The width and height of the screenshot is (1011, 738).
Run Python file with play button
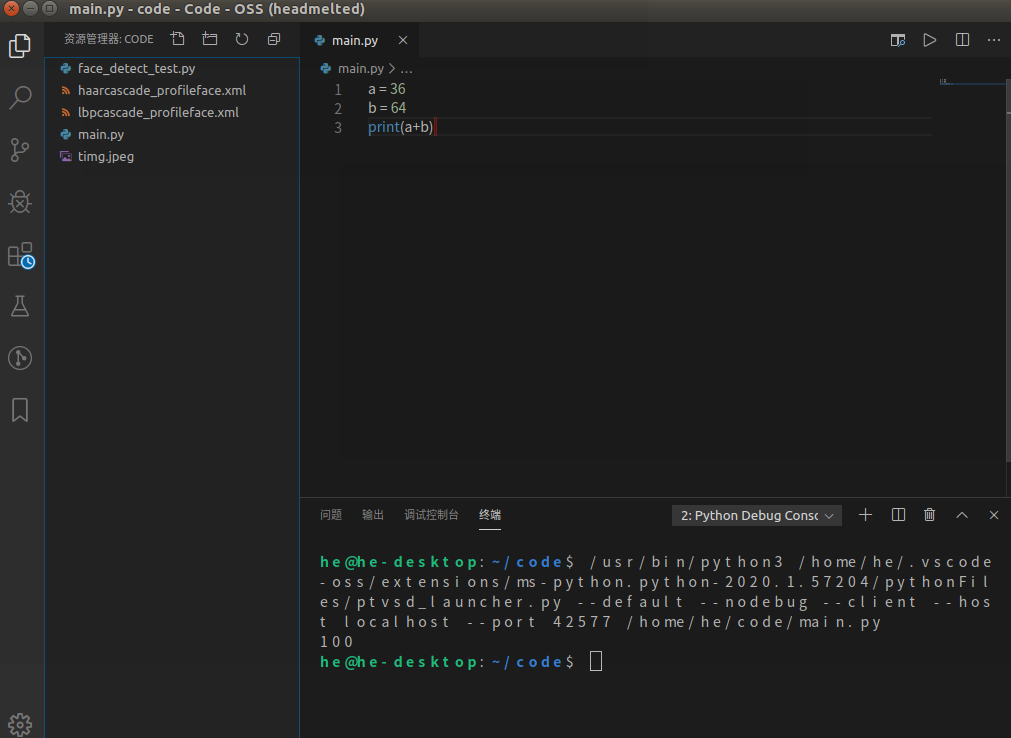coord(930,40)
